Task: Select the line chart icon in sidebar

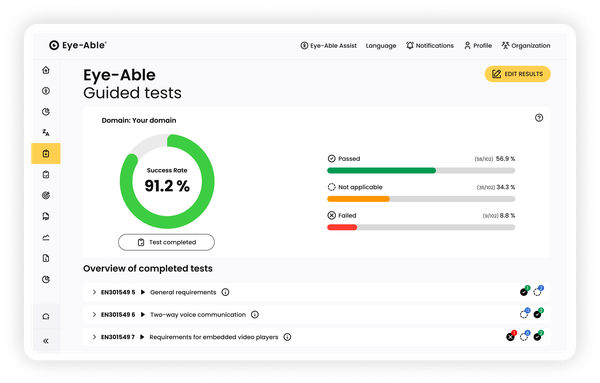Action: pos(46,238)
